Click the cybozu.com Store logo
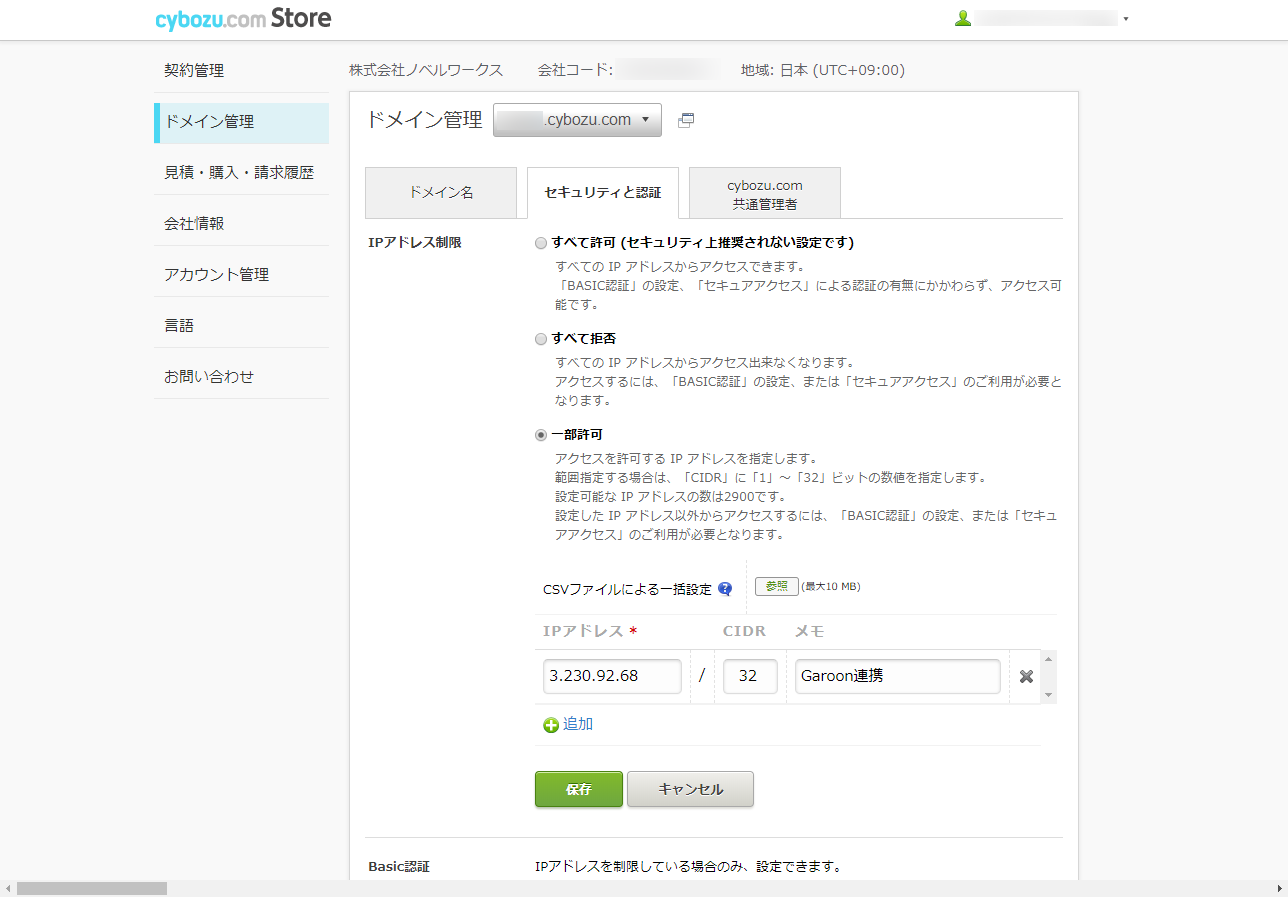Viewport: 1288px width, 897px height. [243, 19]
